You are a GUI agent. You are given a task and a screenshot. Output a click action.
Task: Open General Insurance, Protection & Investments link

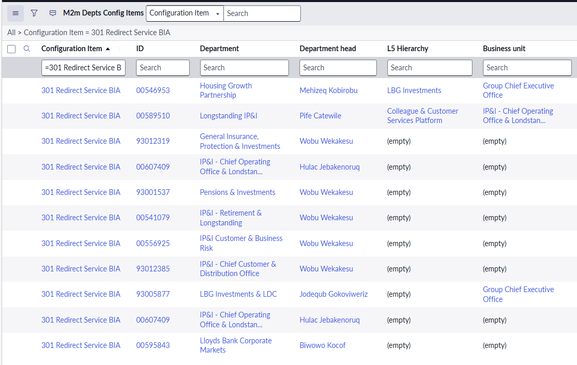point(240,141)
